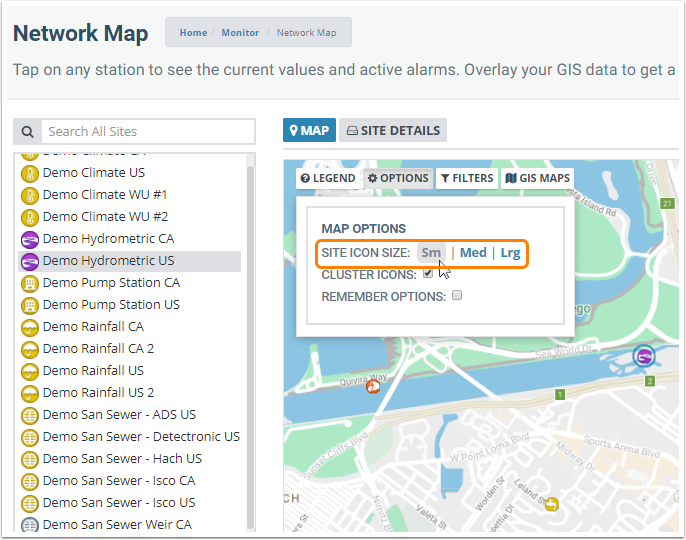The height and width of the screenshot is (540, 686).
Task: Expand the Filters menu
Action: [466, 178]
